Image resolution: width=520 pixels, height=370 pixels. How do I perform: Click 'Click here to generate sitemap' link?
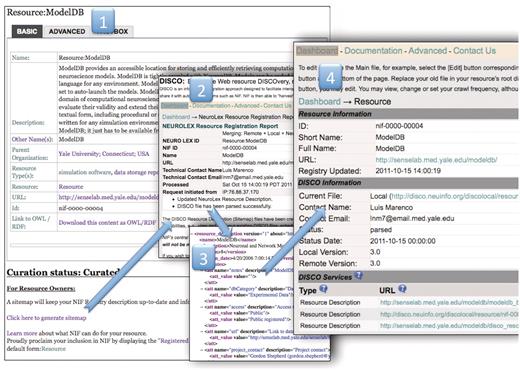pyautogui.click(x=46, y=318)
